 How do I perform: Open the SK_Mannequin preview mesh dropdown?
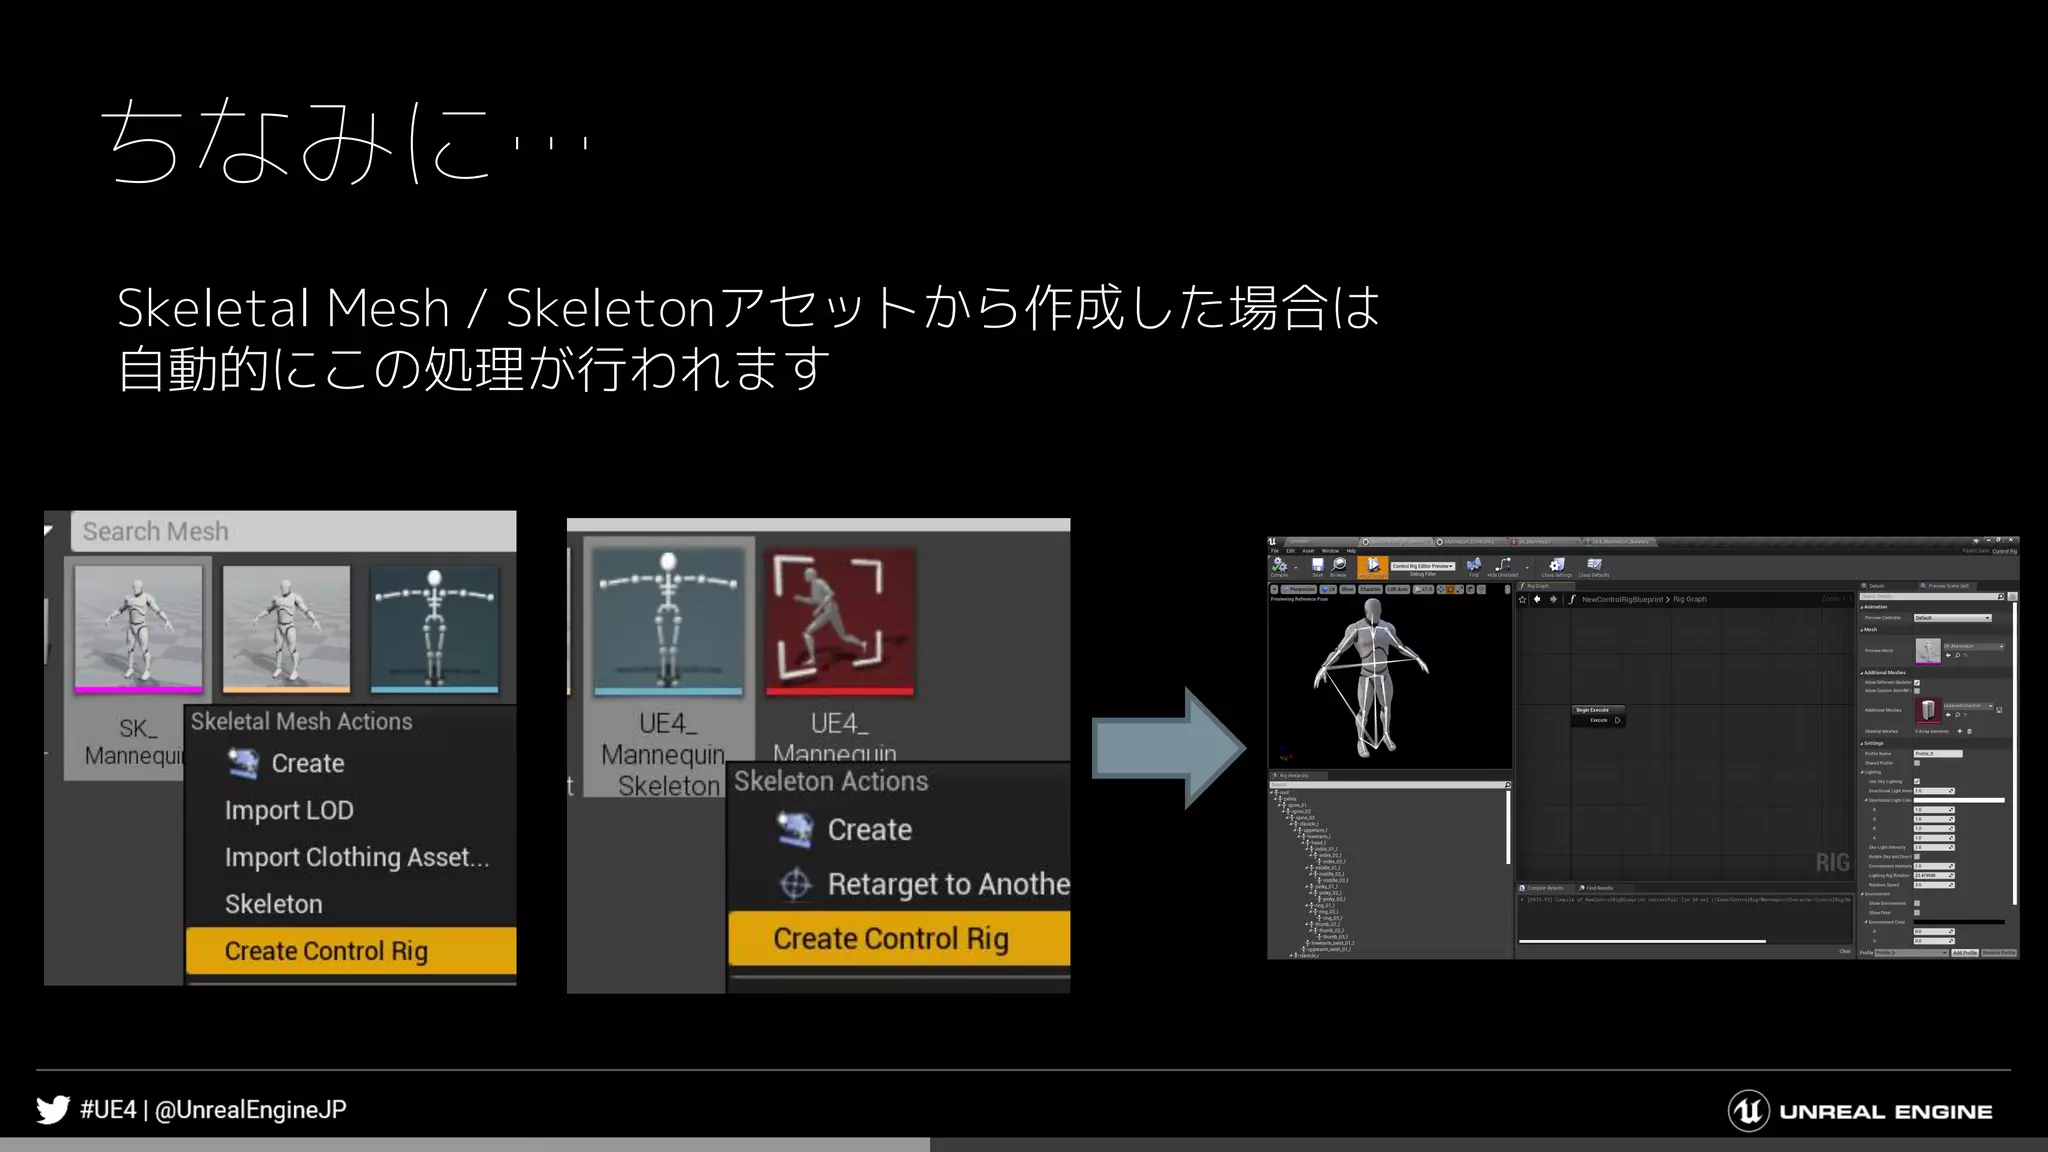tap(1974, 646)
